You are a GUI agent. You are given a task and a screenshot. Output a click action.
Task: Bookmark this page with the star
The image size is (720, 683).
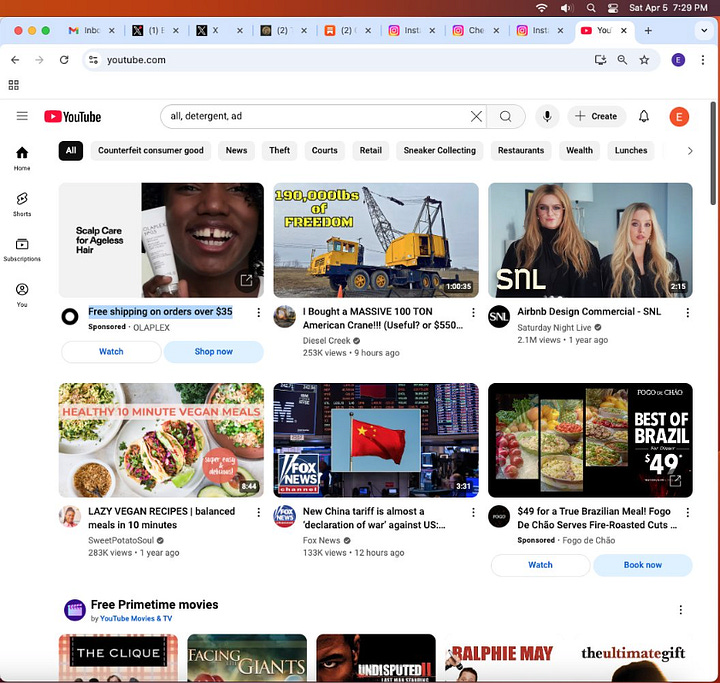[x=644, y=60]
